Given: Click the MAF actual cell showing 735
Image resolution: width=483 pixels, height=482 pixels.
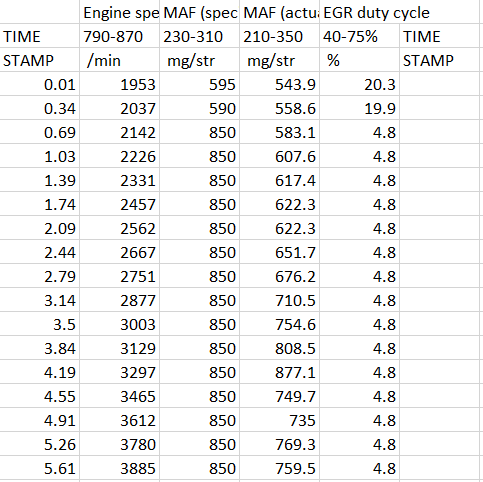Looking at the screenshot, I should point(280,420).
